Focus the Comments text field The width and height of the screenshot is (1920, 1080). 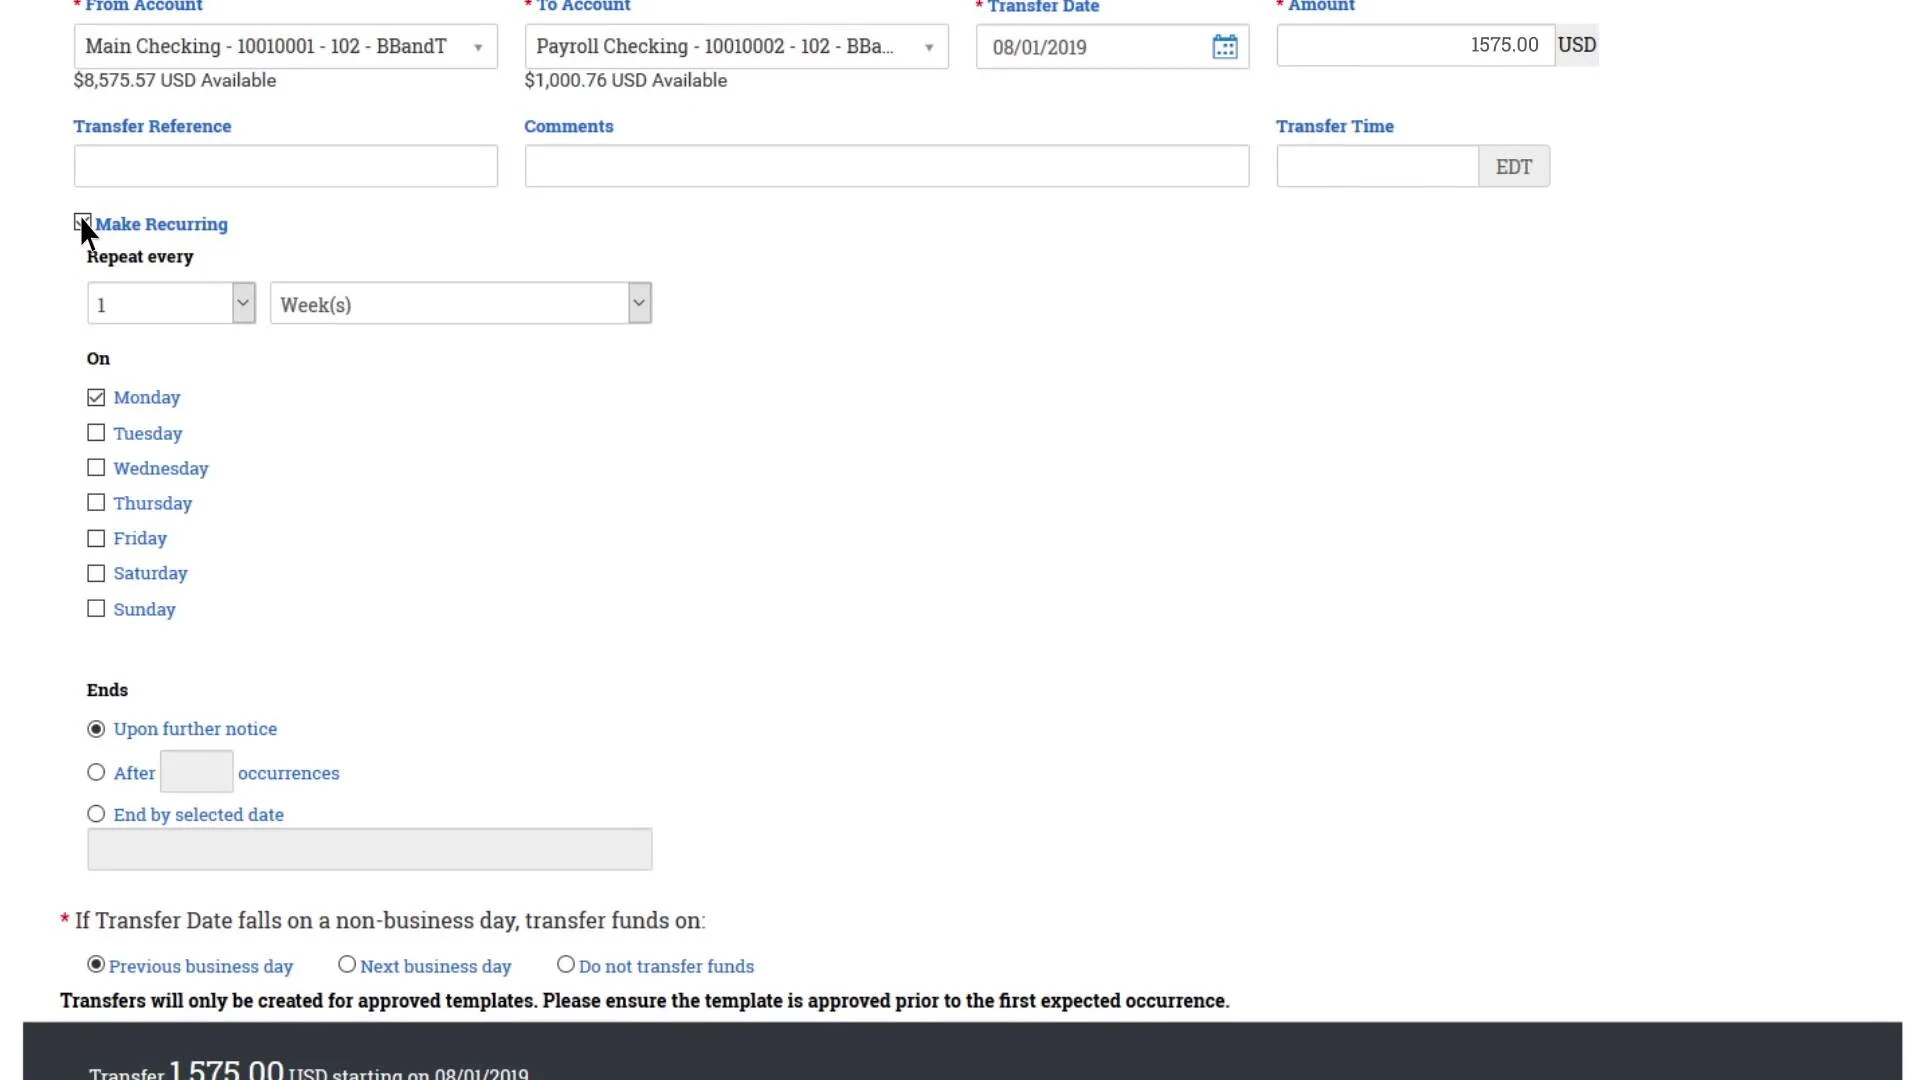[886, 166]
